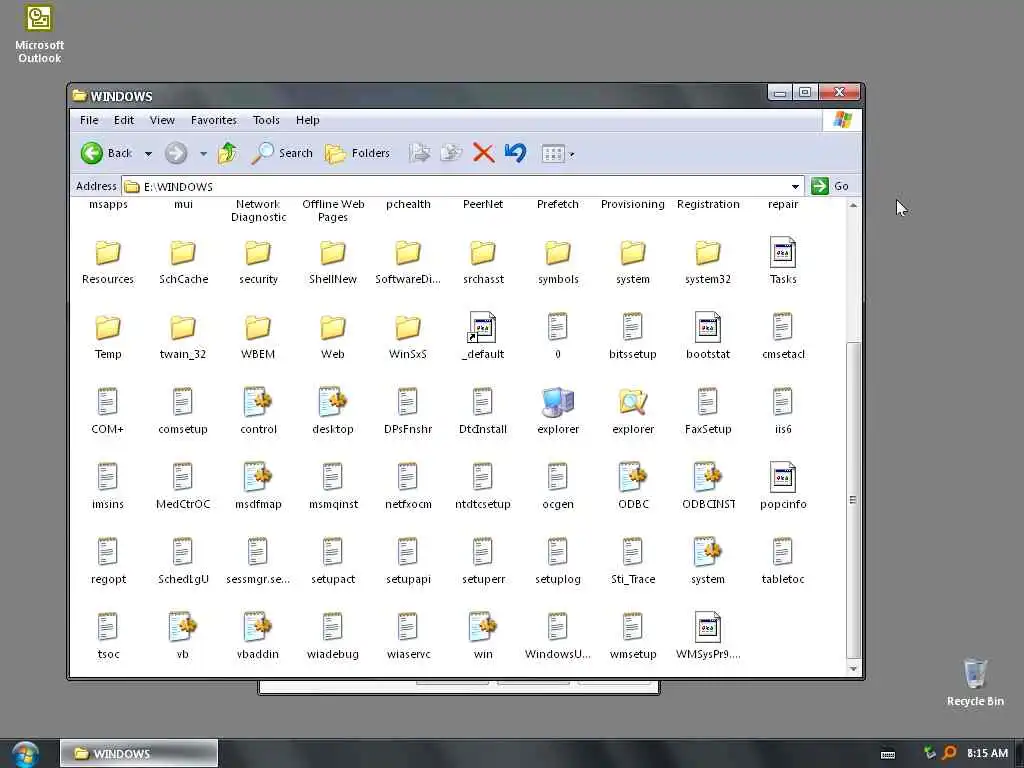1024x768 pixels.
Task: Click the Forward navigation arrow icon
Action: pos(176,153)
